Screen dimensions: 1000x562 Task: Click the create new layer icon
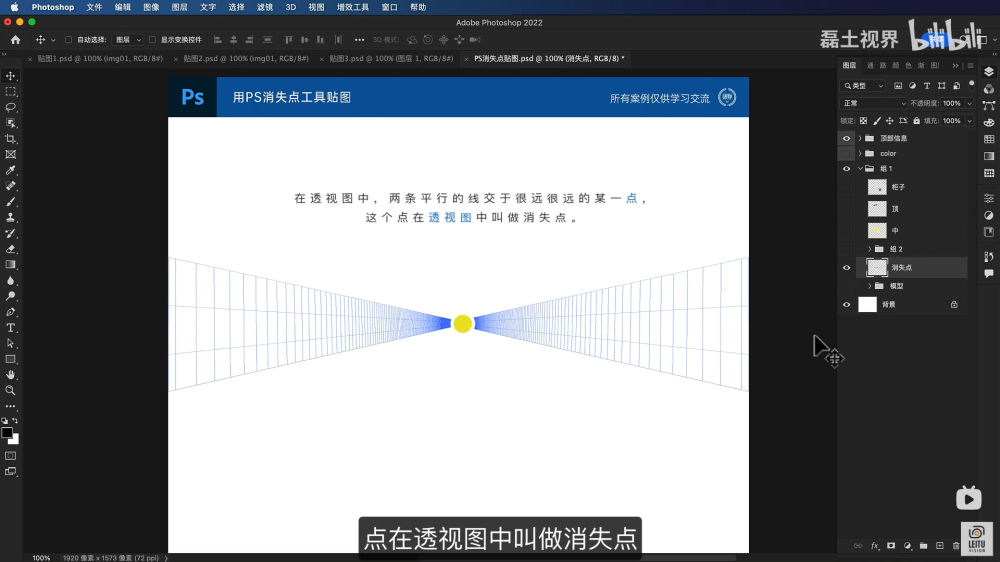click(x=939, y=546)
